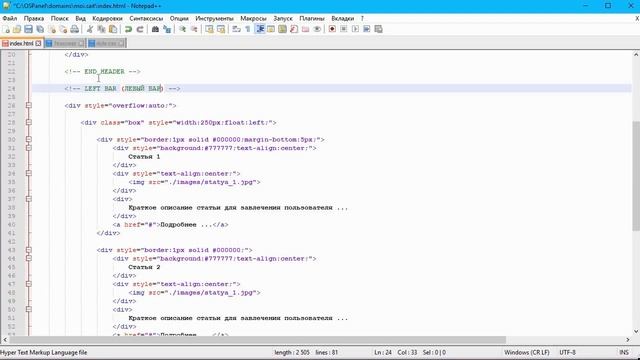This screenshot has width=640, height=360.
Task: Toggle the Document Map panel icon
Action: tap(282, 29)
